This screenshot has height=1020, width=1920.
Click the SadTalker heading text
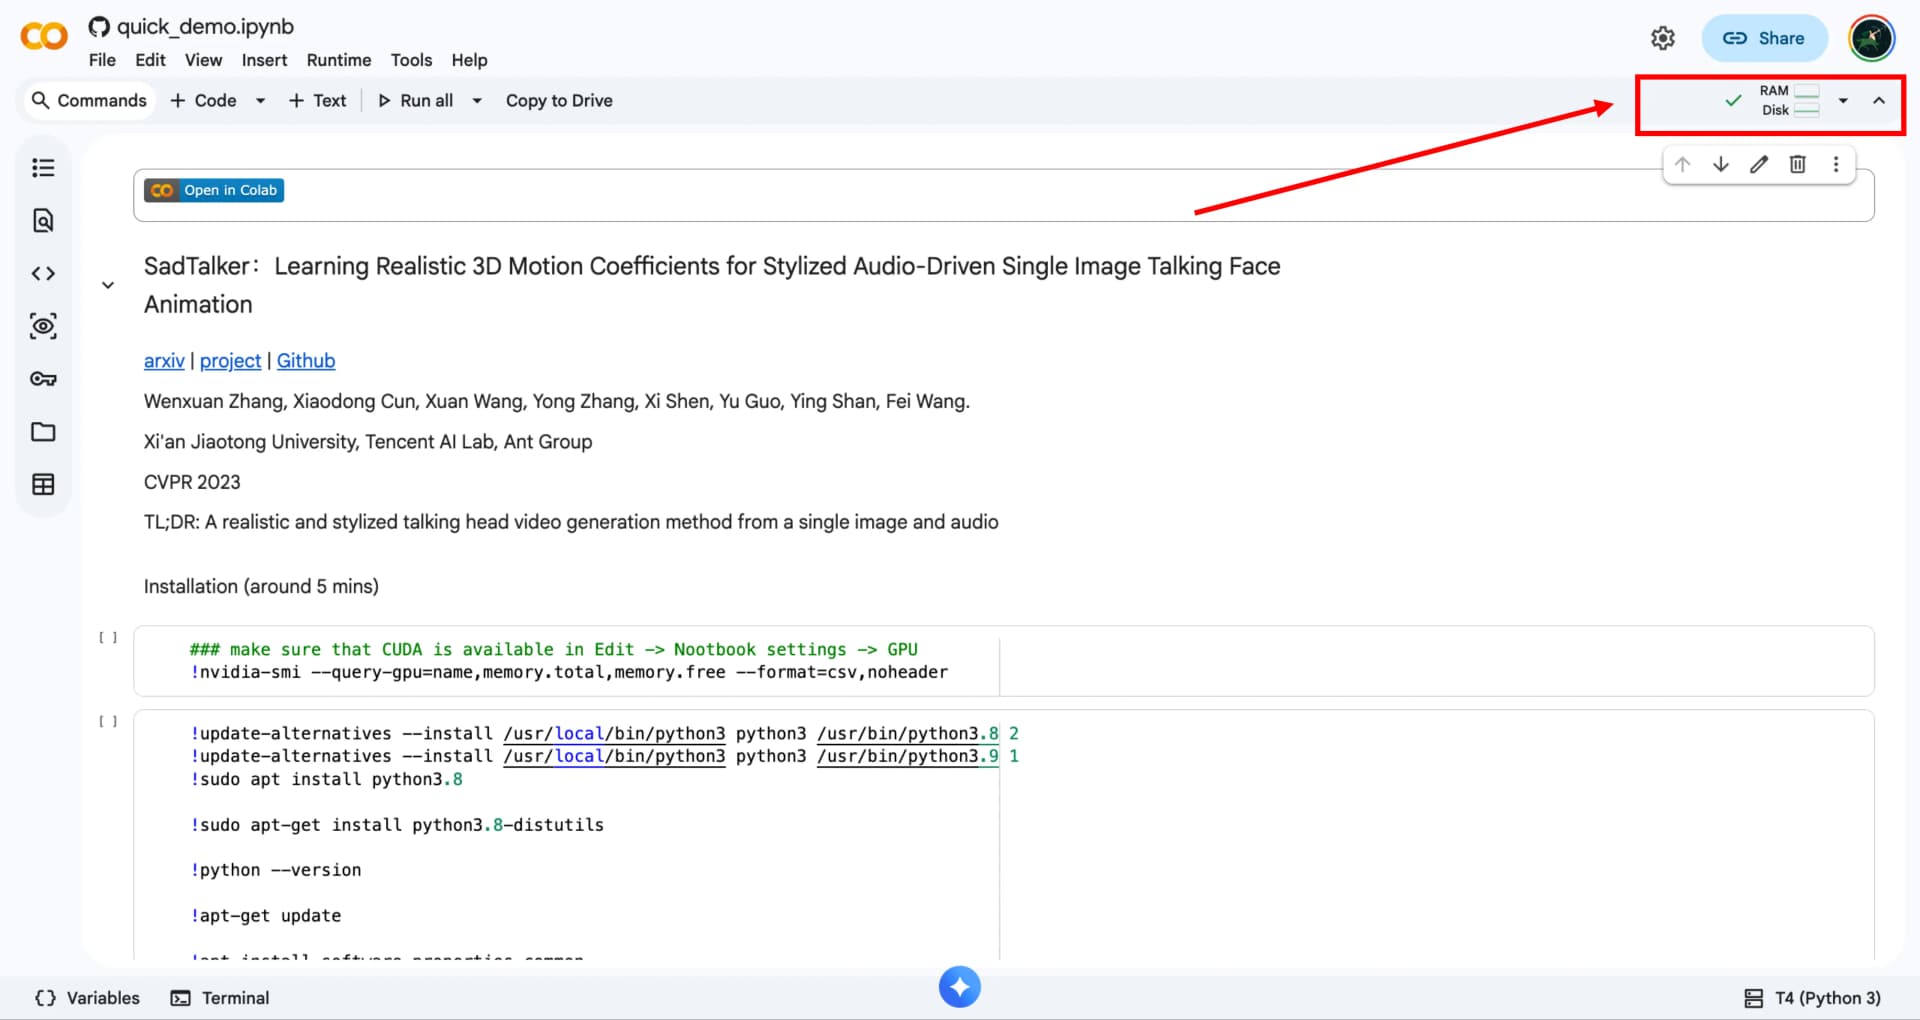point(712,285)
